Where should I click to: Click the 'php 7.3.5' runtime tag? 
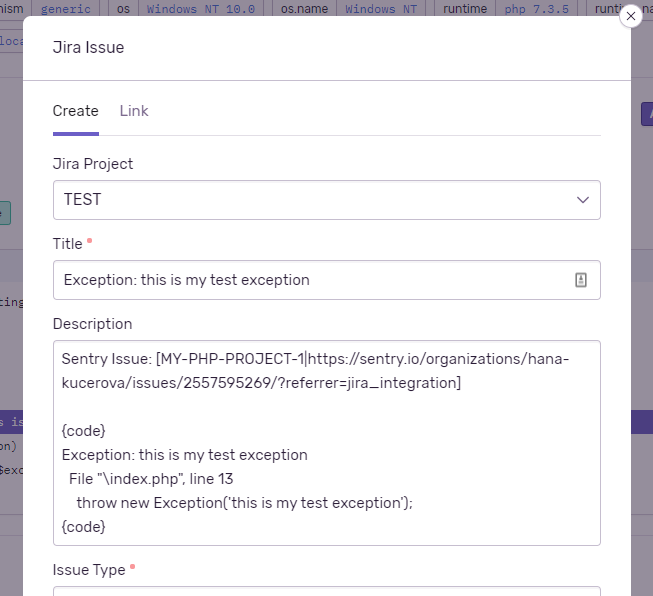point(536,8)
